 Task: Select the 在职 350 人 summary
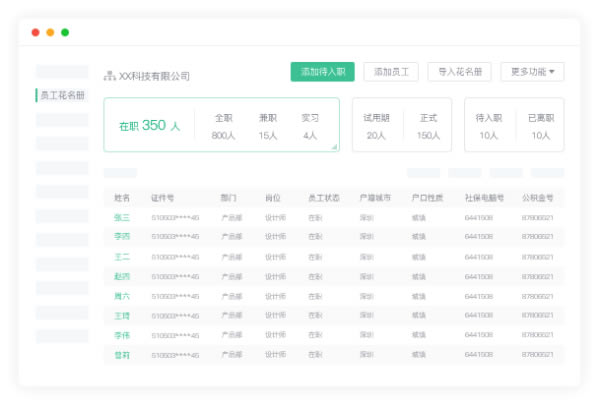[x=149, y=126]
